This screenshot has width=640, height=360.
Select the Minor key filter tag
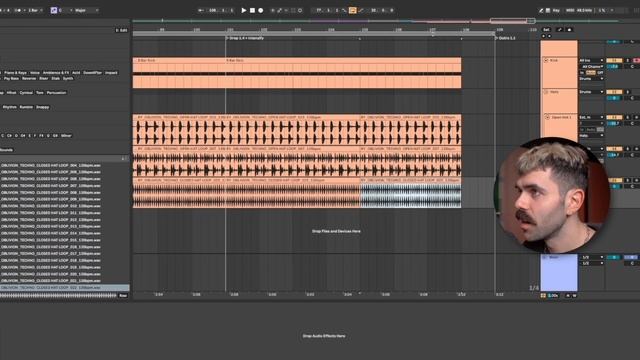pos(66,136)
